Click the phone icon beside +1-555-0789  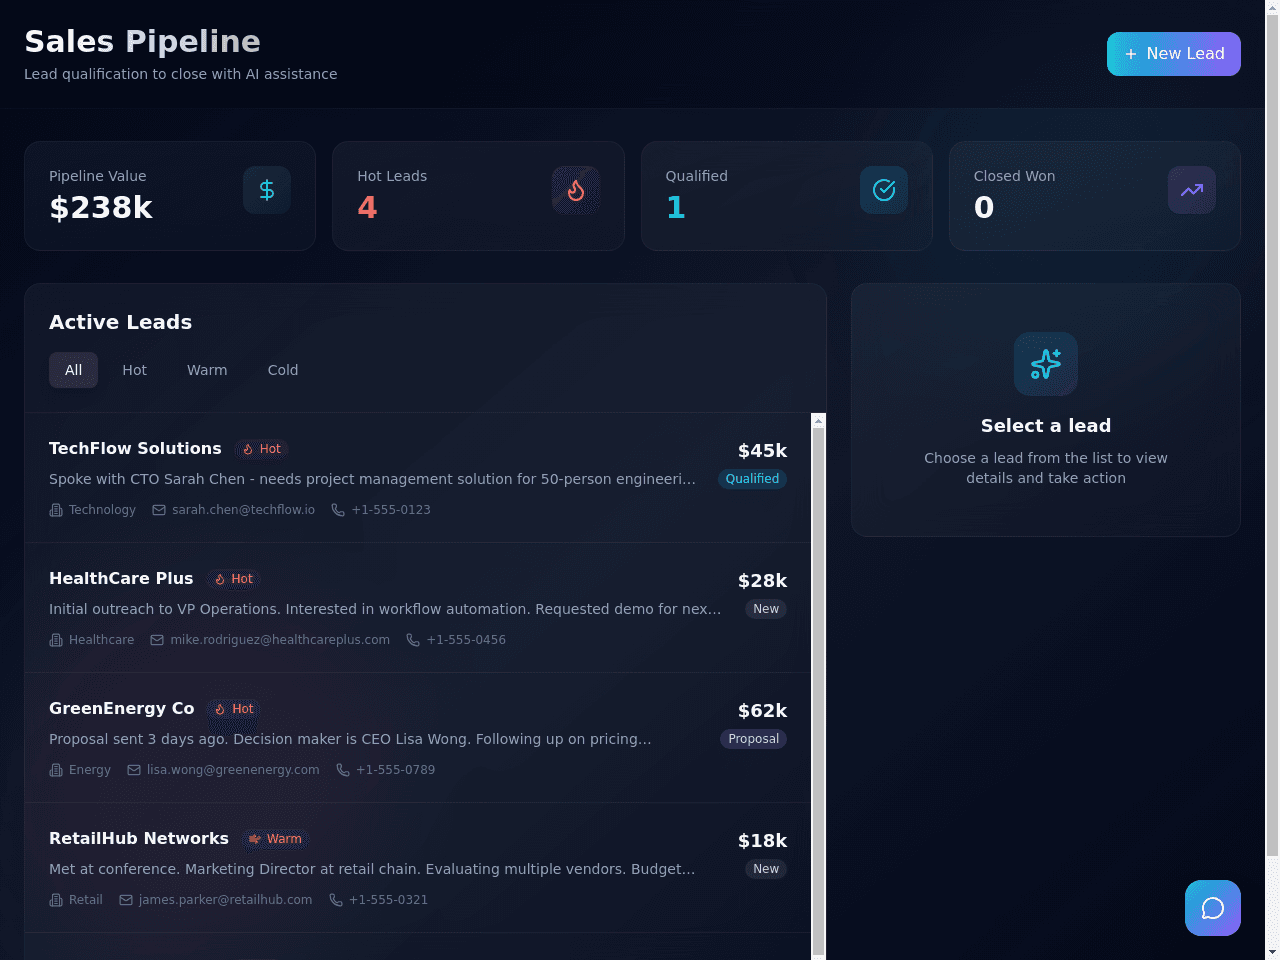(x=343, y=770)
